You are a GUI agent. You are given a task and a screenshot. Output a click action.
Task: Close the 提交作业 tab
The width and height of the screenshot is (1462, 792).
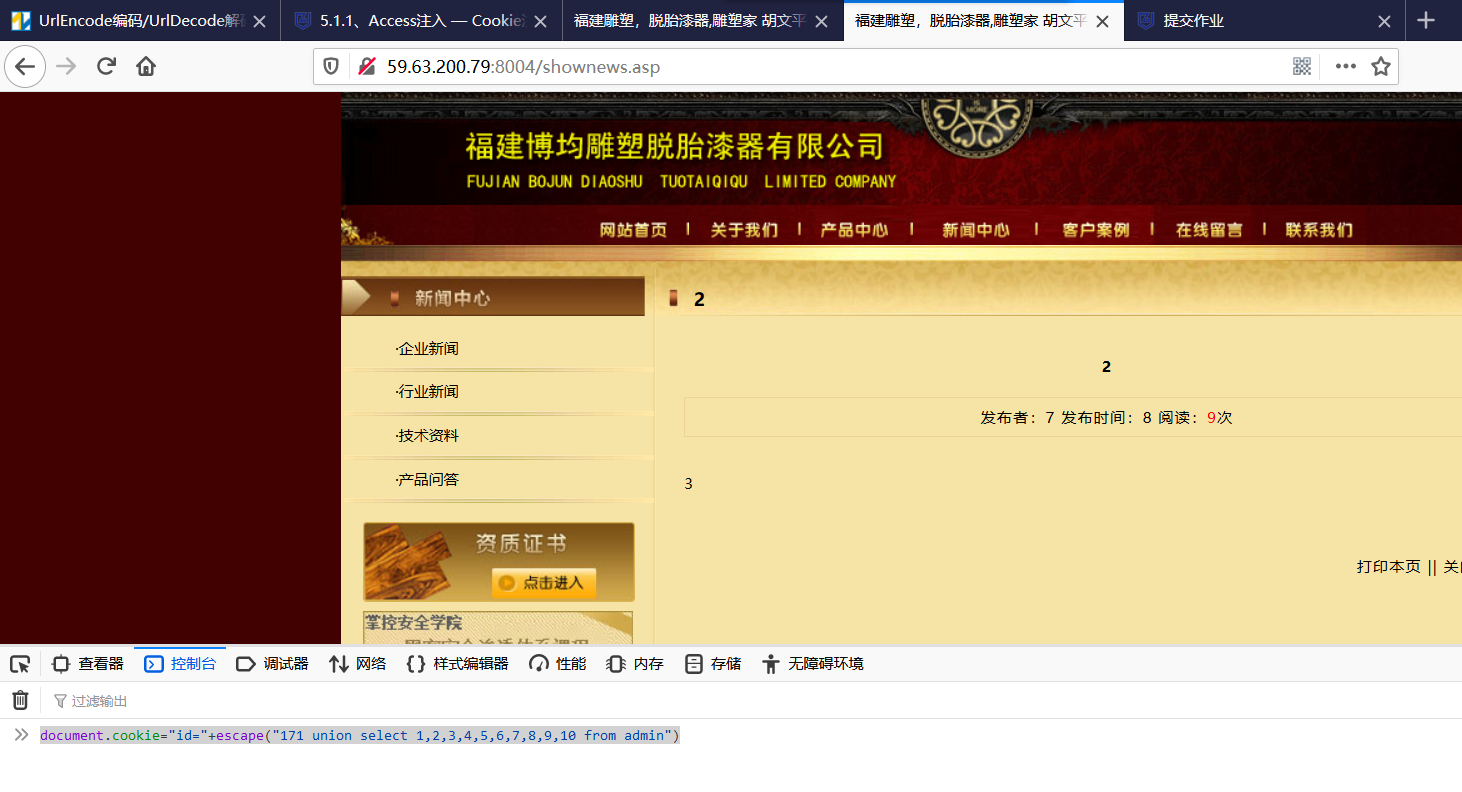(1384, 21)
